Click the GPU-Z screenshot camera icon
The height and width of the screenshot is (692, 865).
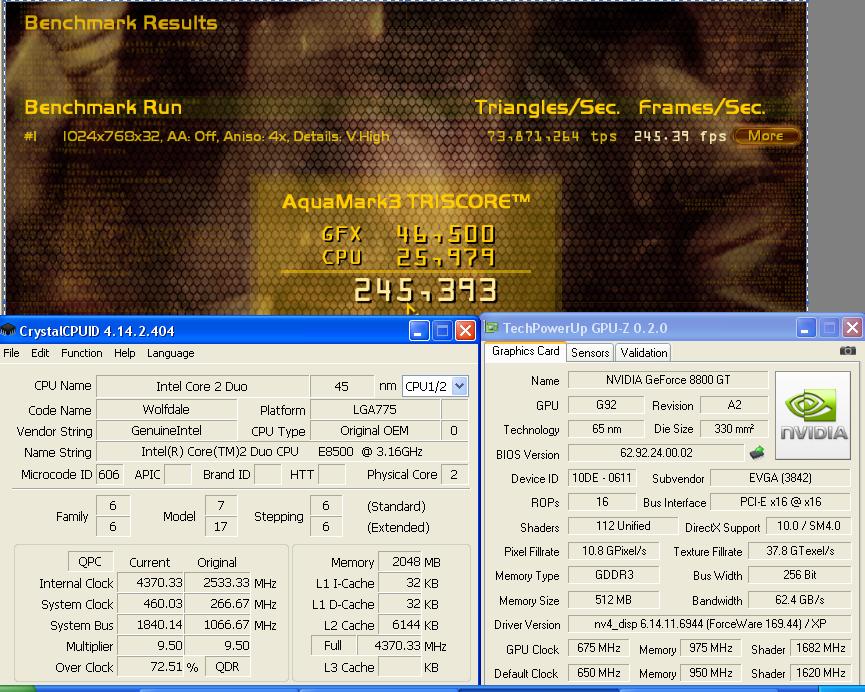847,351
